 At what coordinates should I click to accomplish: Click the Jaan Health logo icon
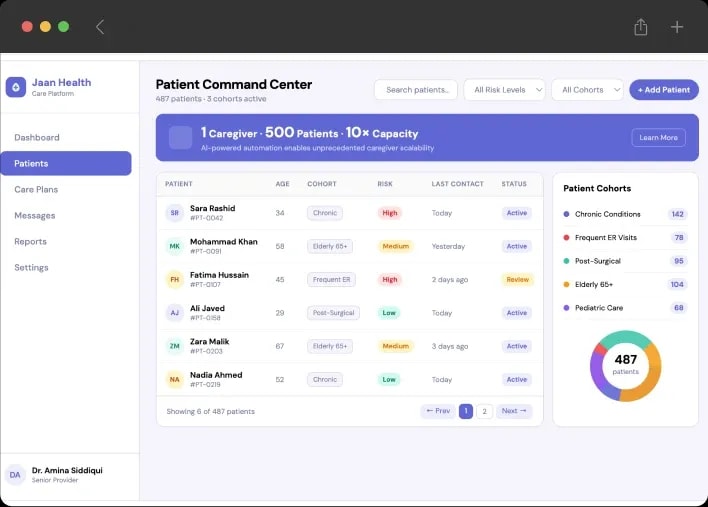pyautogui.click(x=16, y=87)
